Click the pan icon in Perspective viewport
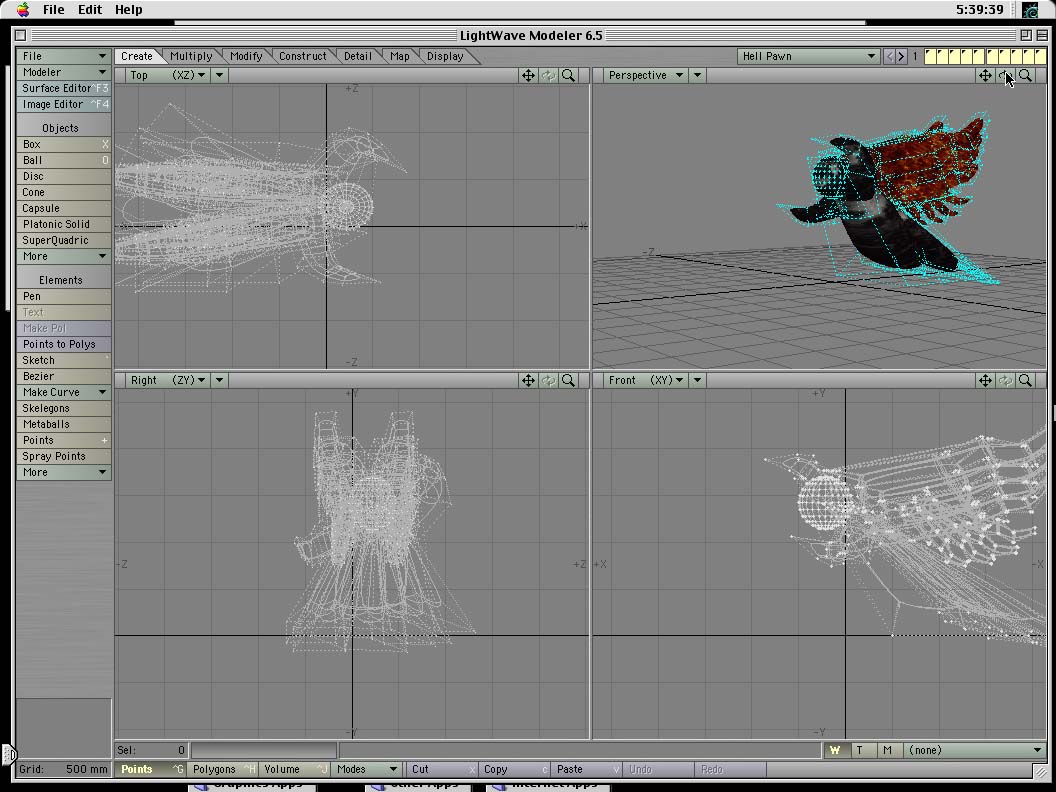The height and width of the screenshot is (792, 1056). tap(985, 75)
